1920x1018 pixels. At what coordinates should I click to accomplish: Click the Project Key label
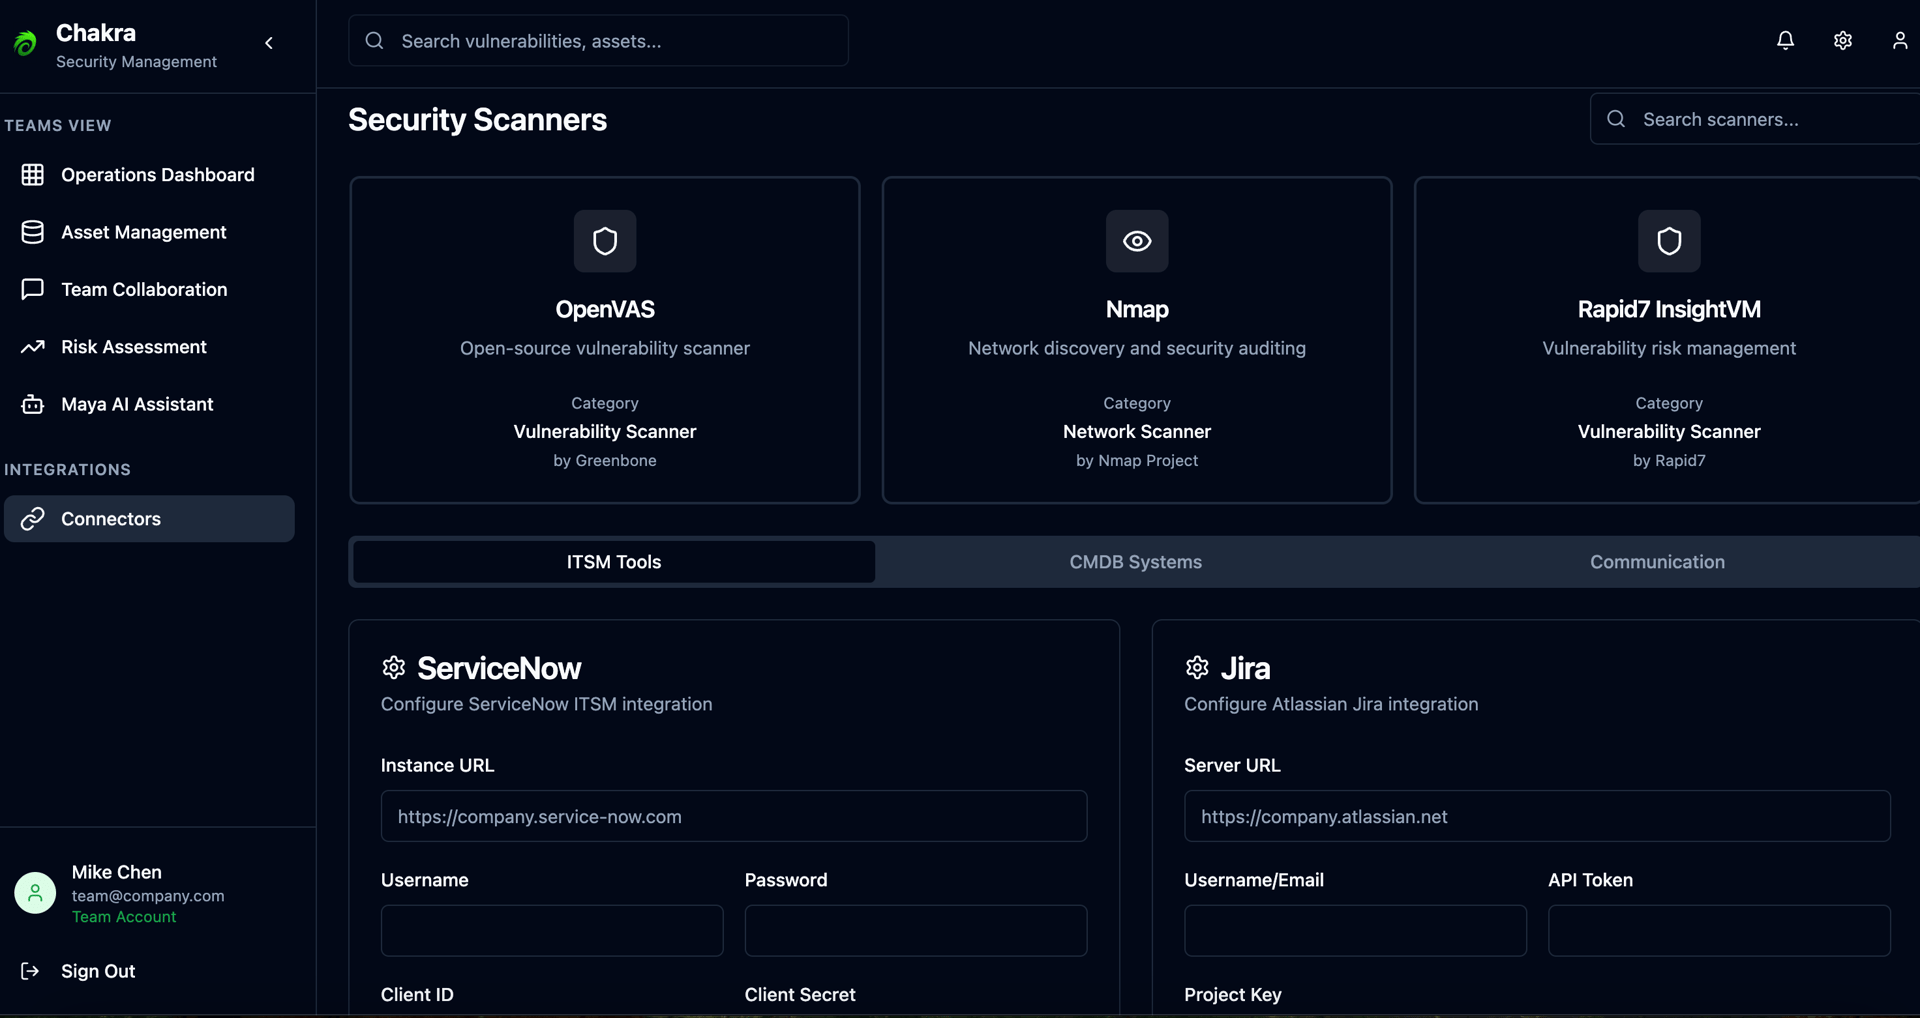(1233, 995)
